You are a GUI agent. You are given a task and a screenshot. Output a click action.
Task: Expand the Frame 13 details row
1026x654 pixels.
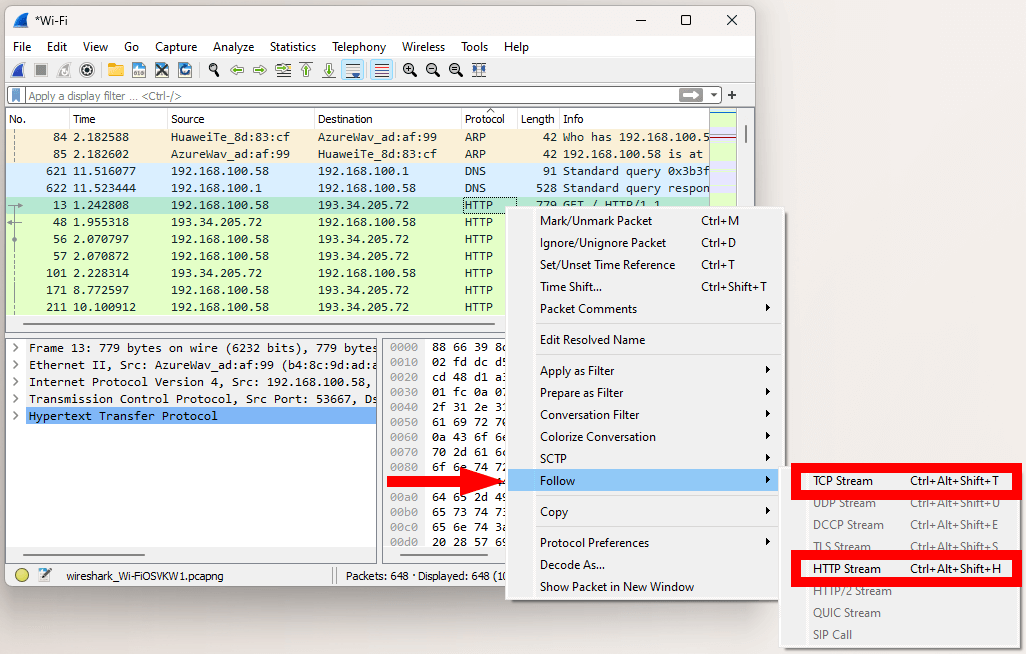coord(16,348)
